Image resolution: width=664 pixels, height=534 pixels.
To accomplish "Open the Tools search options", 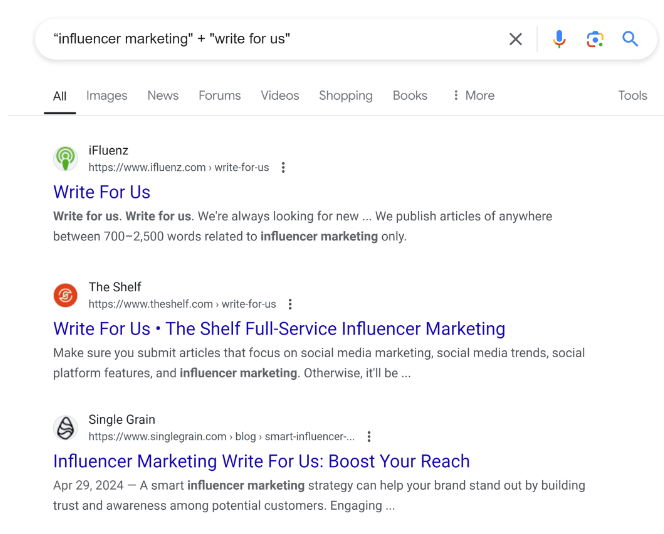I will (632, 96).
